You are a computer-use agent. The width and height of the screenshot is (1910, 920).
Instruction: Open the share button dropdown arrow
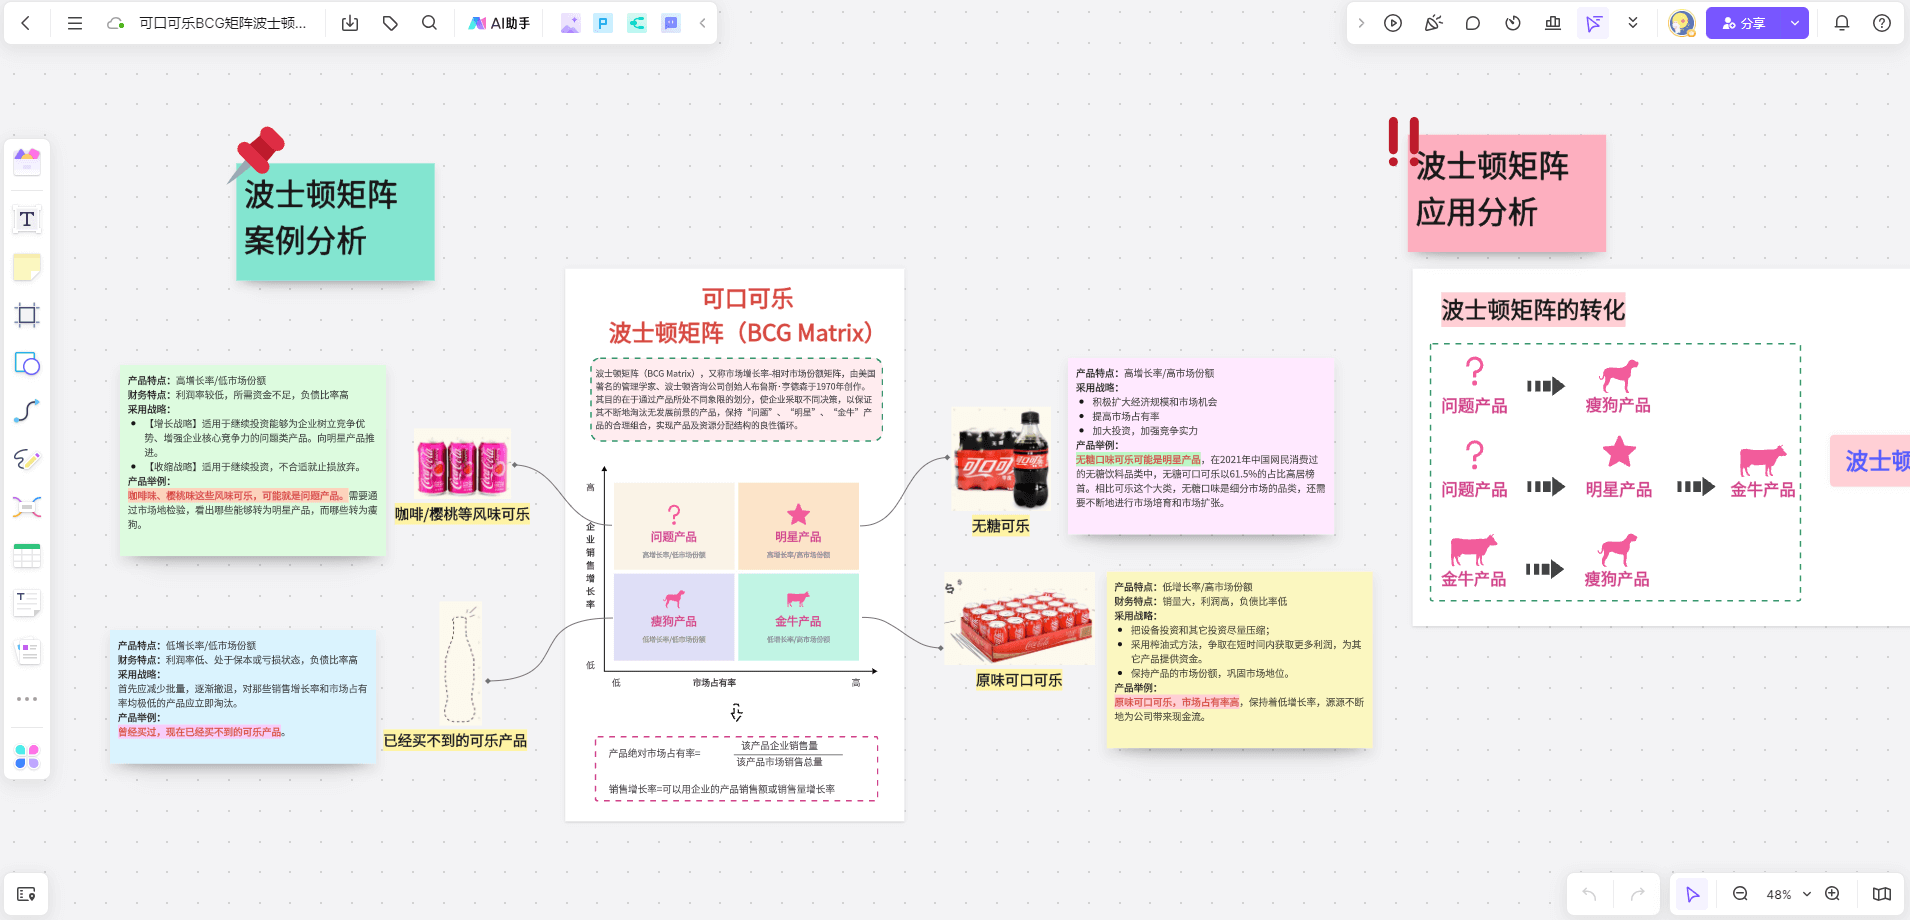point(1795,23)
